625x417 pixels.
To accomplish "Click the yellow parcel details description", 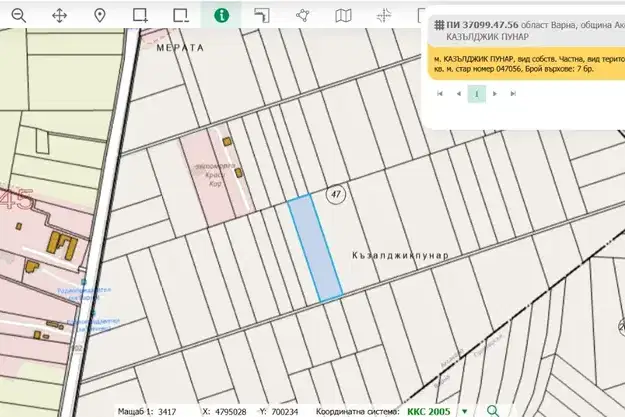I will pos(529,63).
